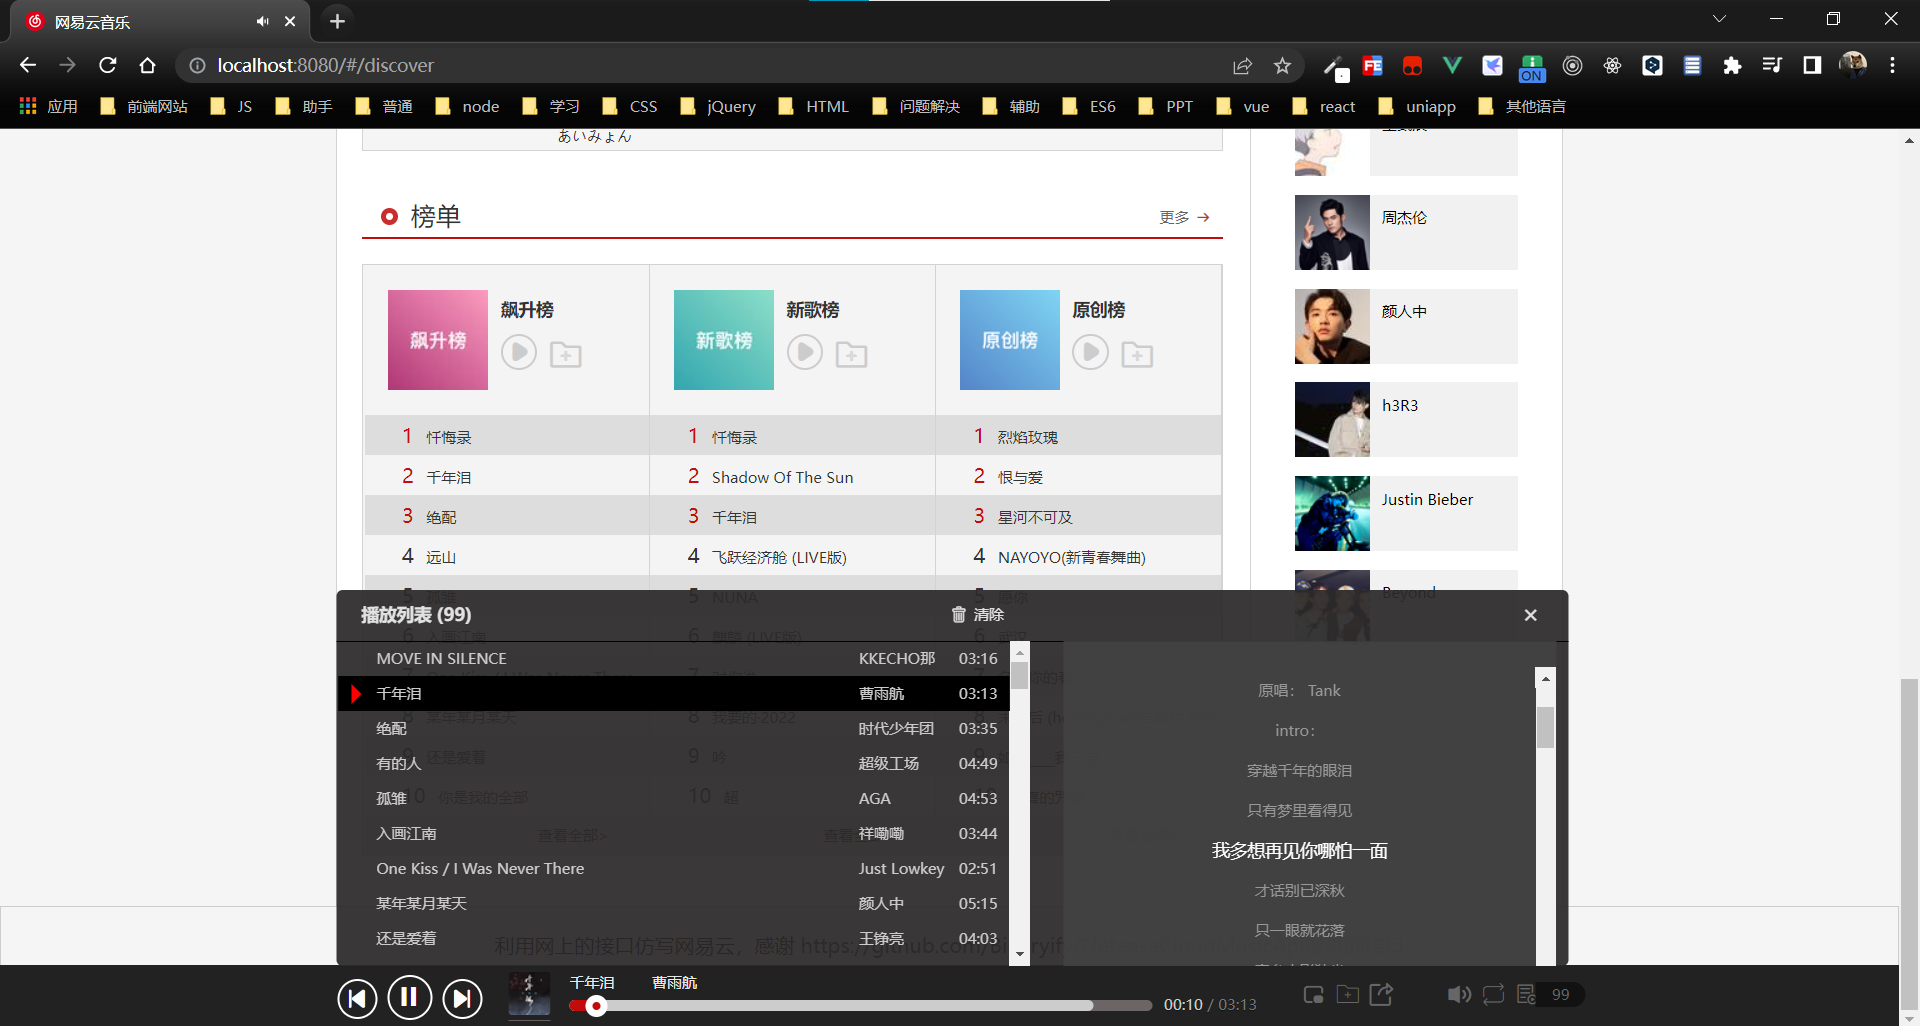The width and height of the screenshot is (1920, 1026).
Task: Open the tab search dropdown chevron
Action: pos(1719,19)
